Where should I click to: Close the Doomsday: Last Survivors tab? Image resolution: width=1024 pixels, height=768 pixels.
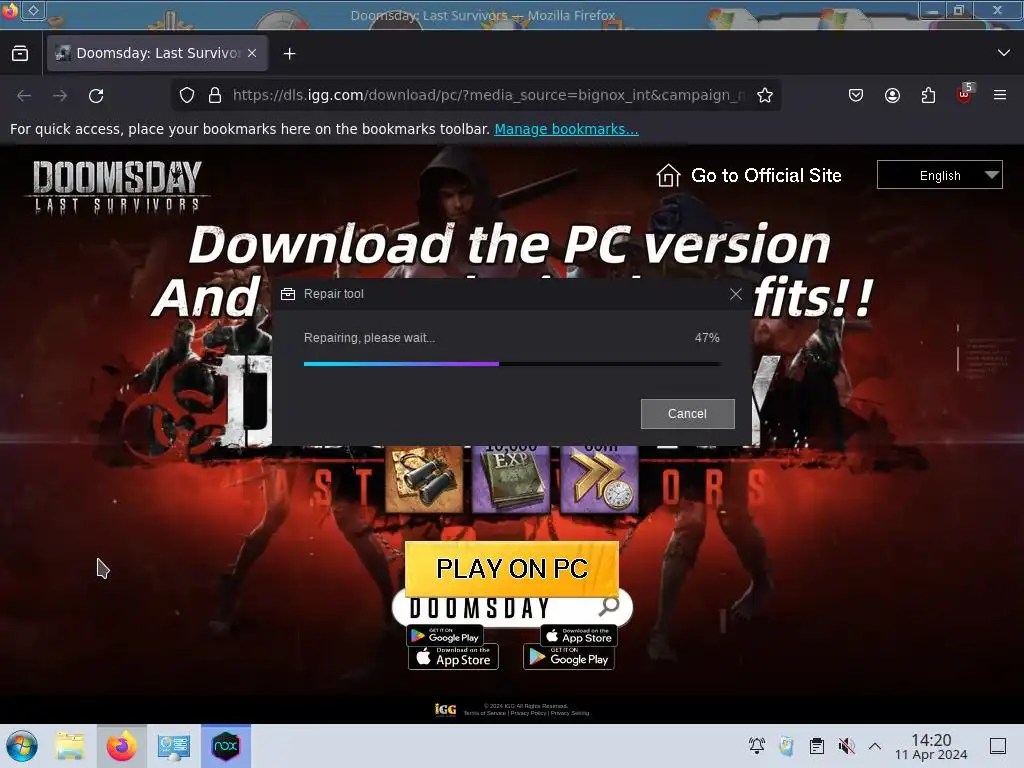point(252,54)
